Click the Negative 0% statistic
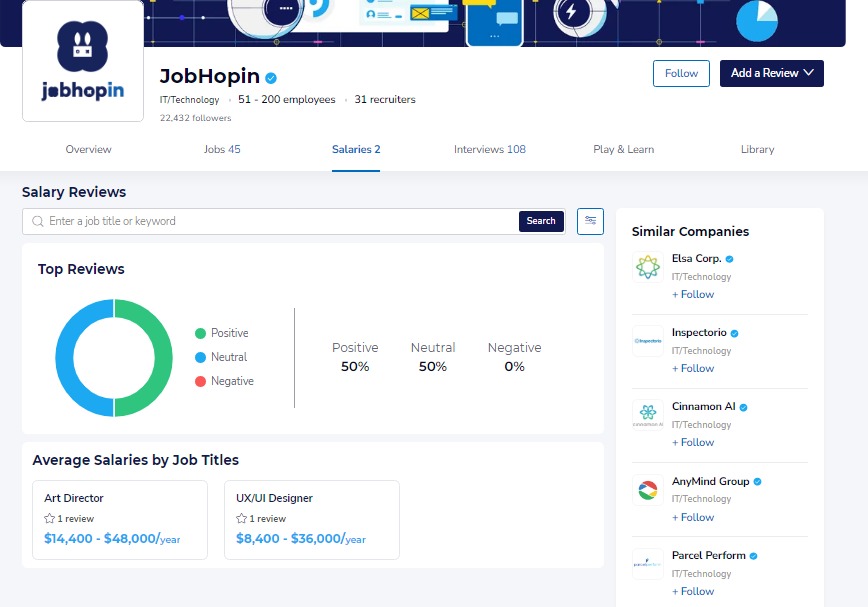 coord(514,357)
